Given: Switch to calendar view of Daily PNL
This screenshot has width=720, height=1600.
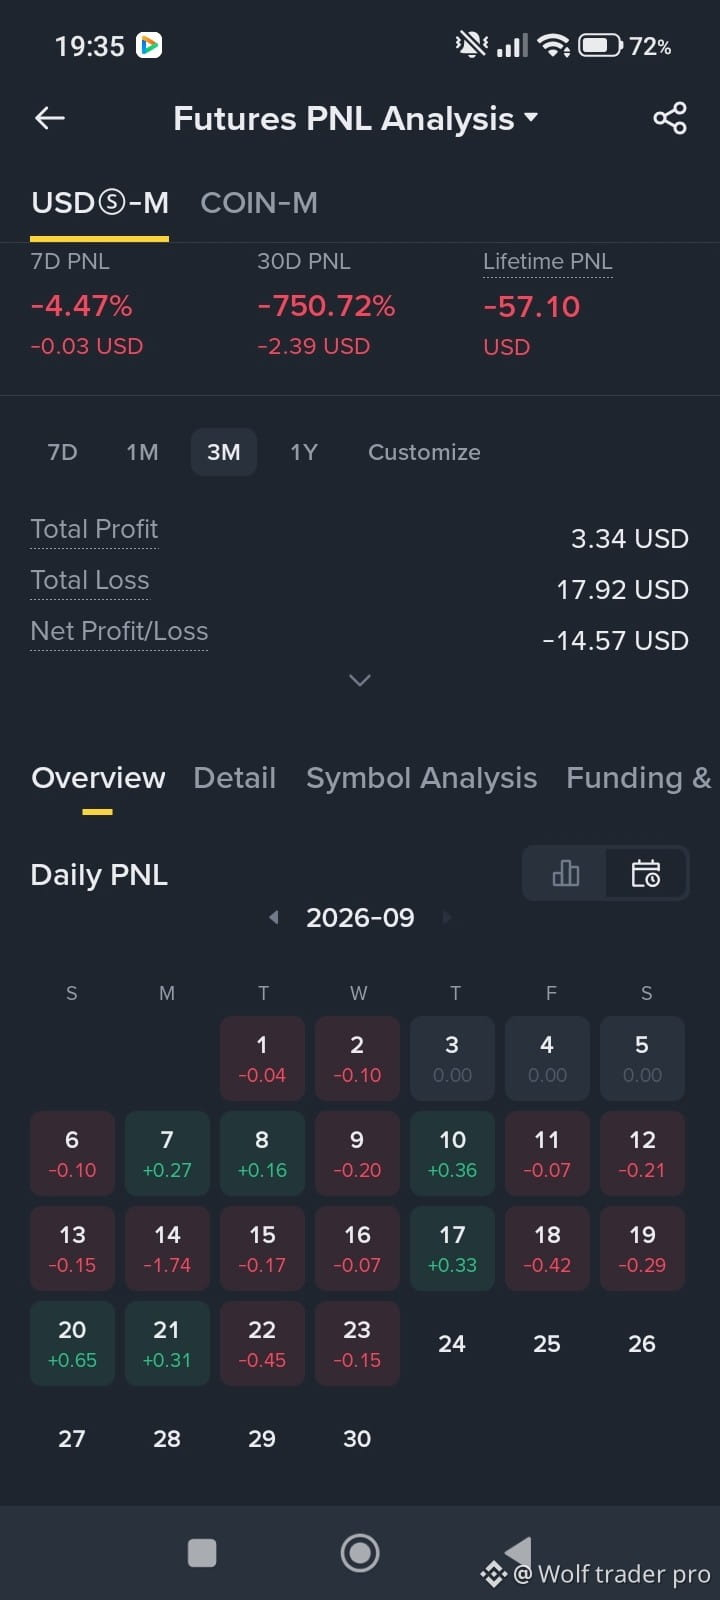Looking at the screenshot, I should (x=646, y=874).
